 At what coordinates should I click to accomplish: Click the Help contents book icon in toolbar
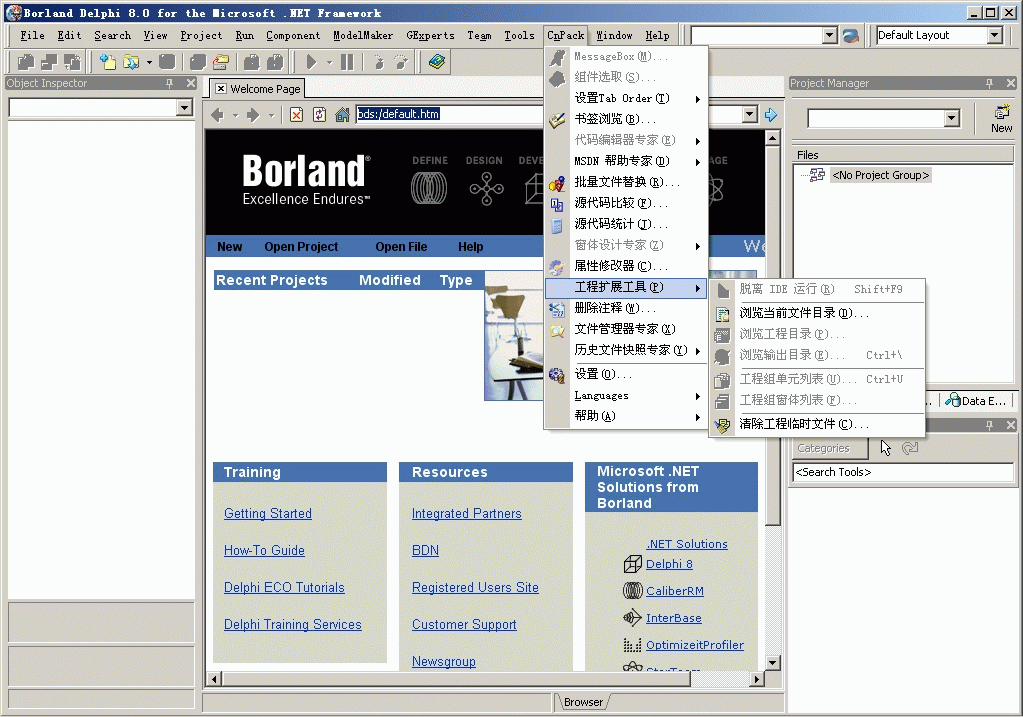[x=436, y=62]
